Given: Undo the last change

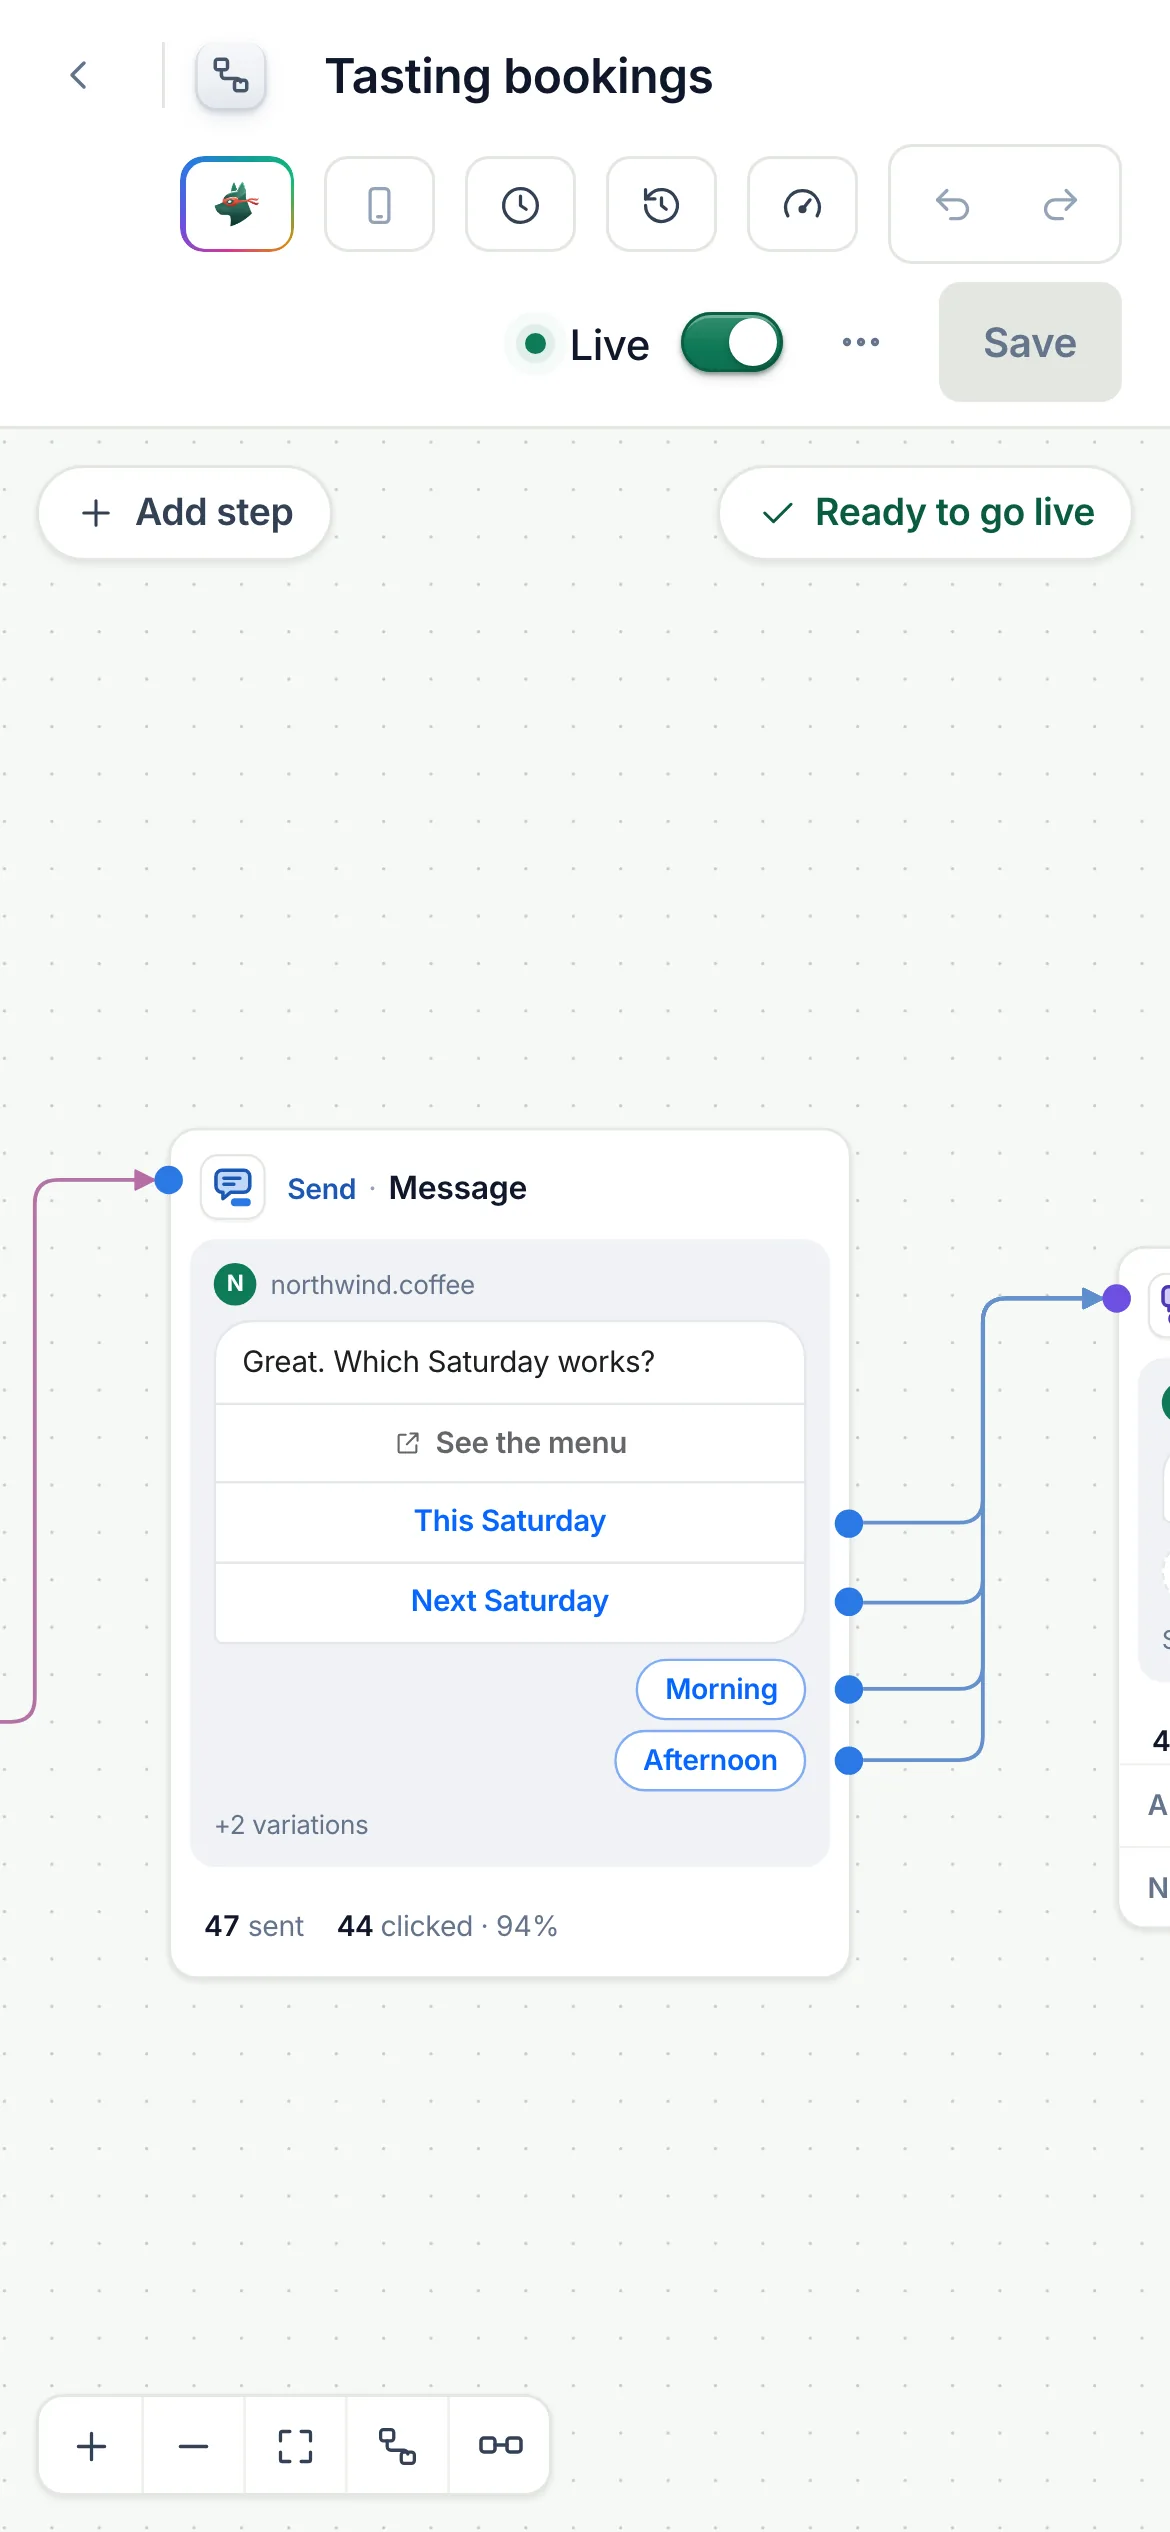Looking at the screenshot, I should [x=952, y=204].
